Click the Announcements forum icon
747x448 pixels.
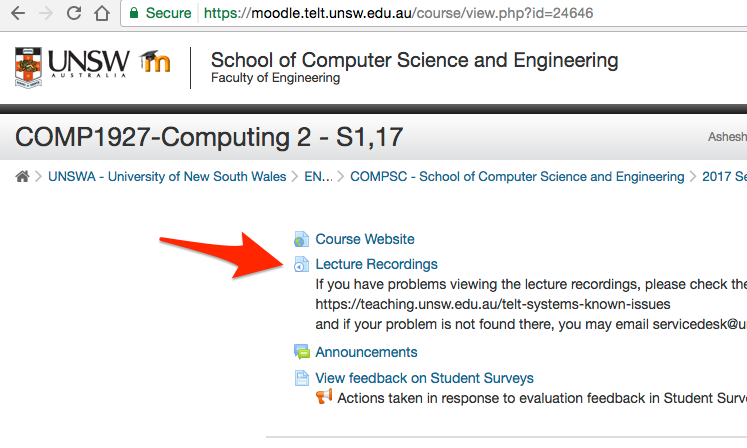[302, 352]
